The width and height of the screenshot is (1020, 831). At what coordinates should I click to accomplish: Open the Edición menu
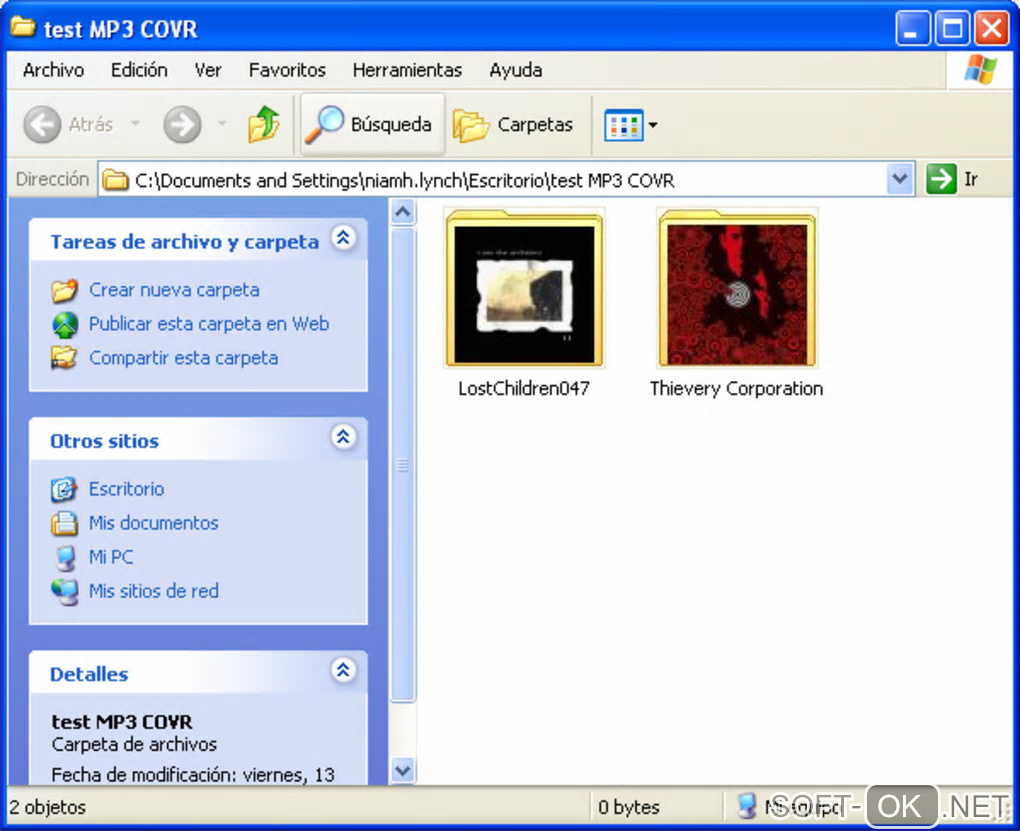(139, 70)
